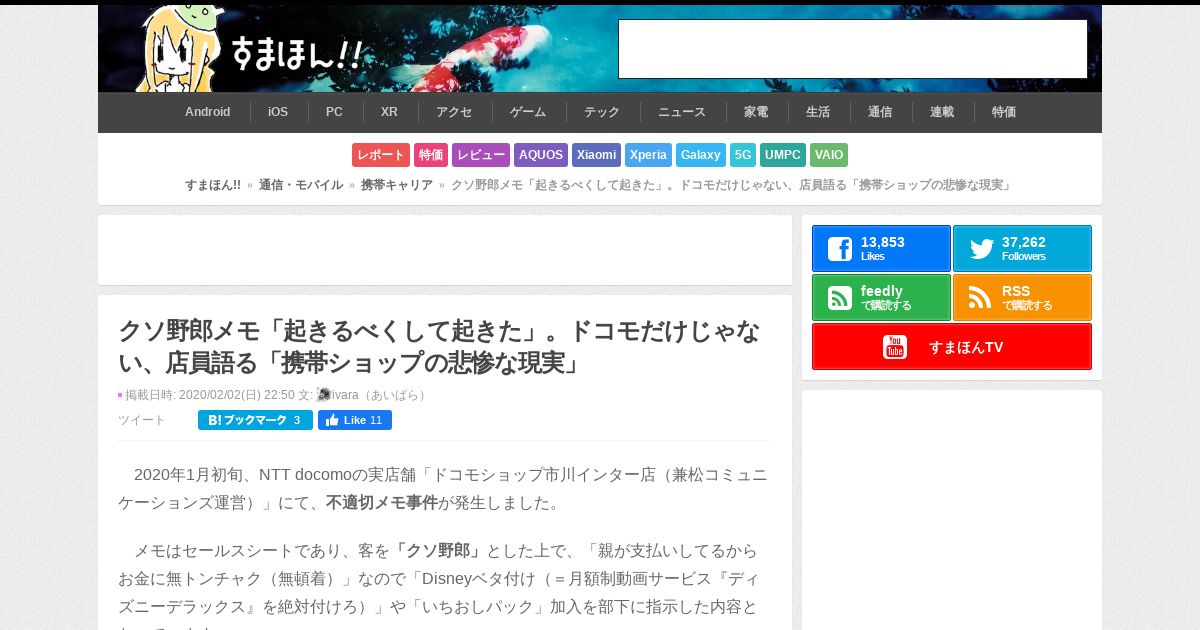Click the Twitter bird icon
1200x630 pixels.
click(981, 249)
